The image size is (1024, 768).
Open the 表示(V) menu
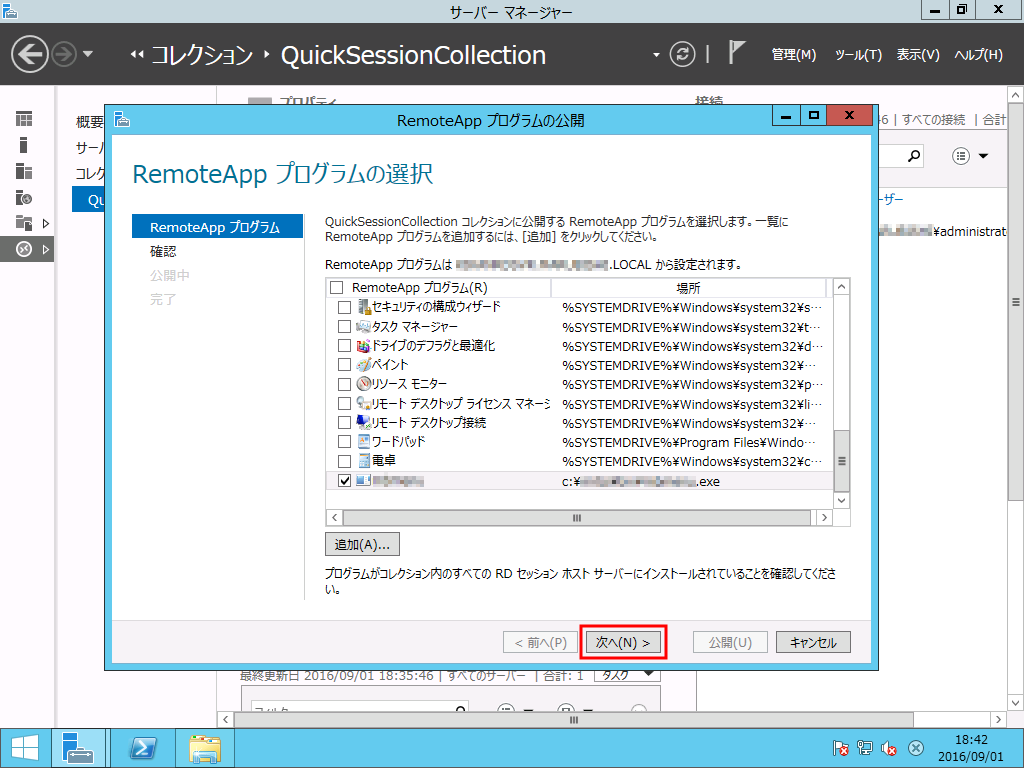[918, 55]
